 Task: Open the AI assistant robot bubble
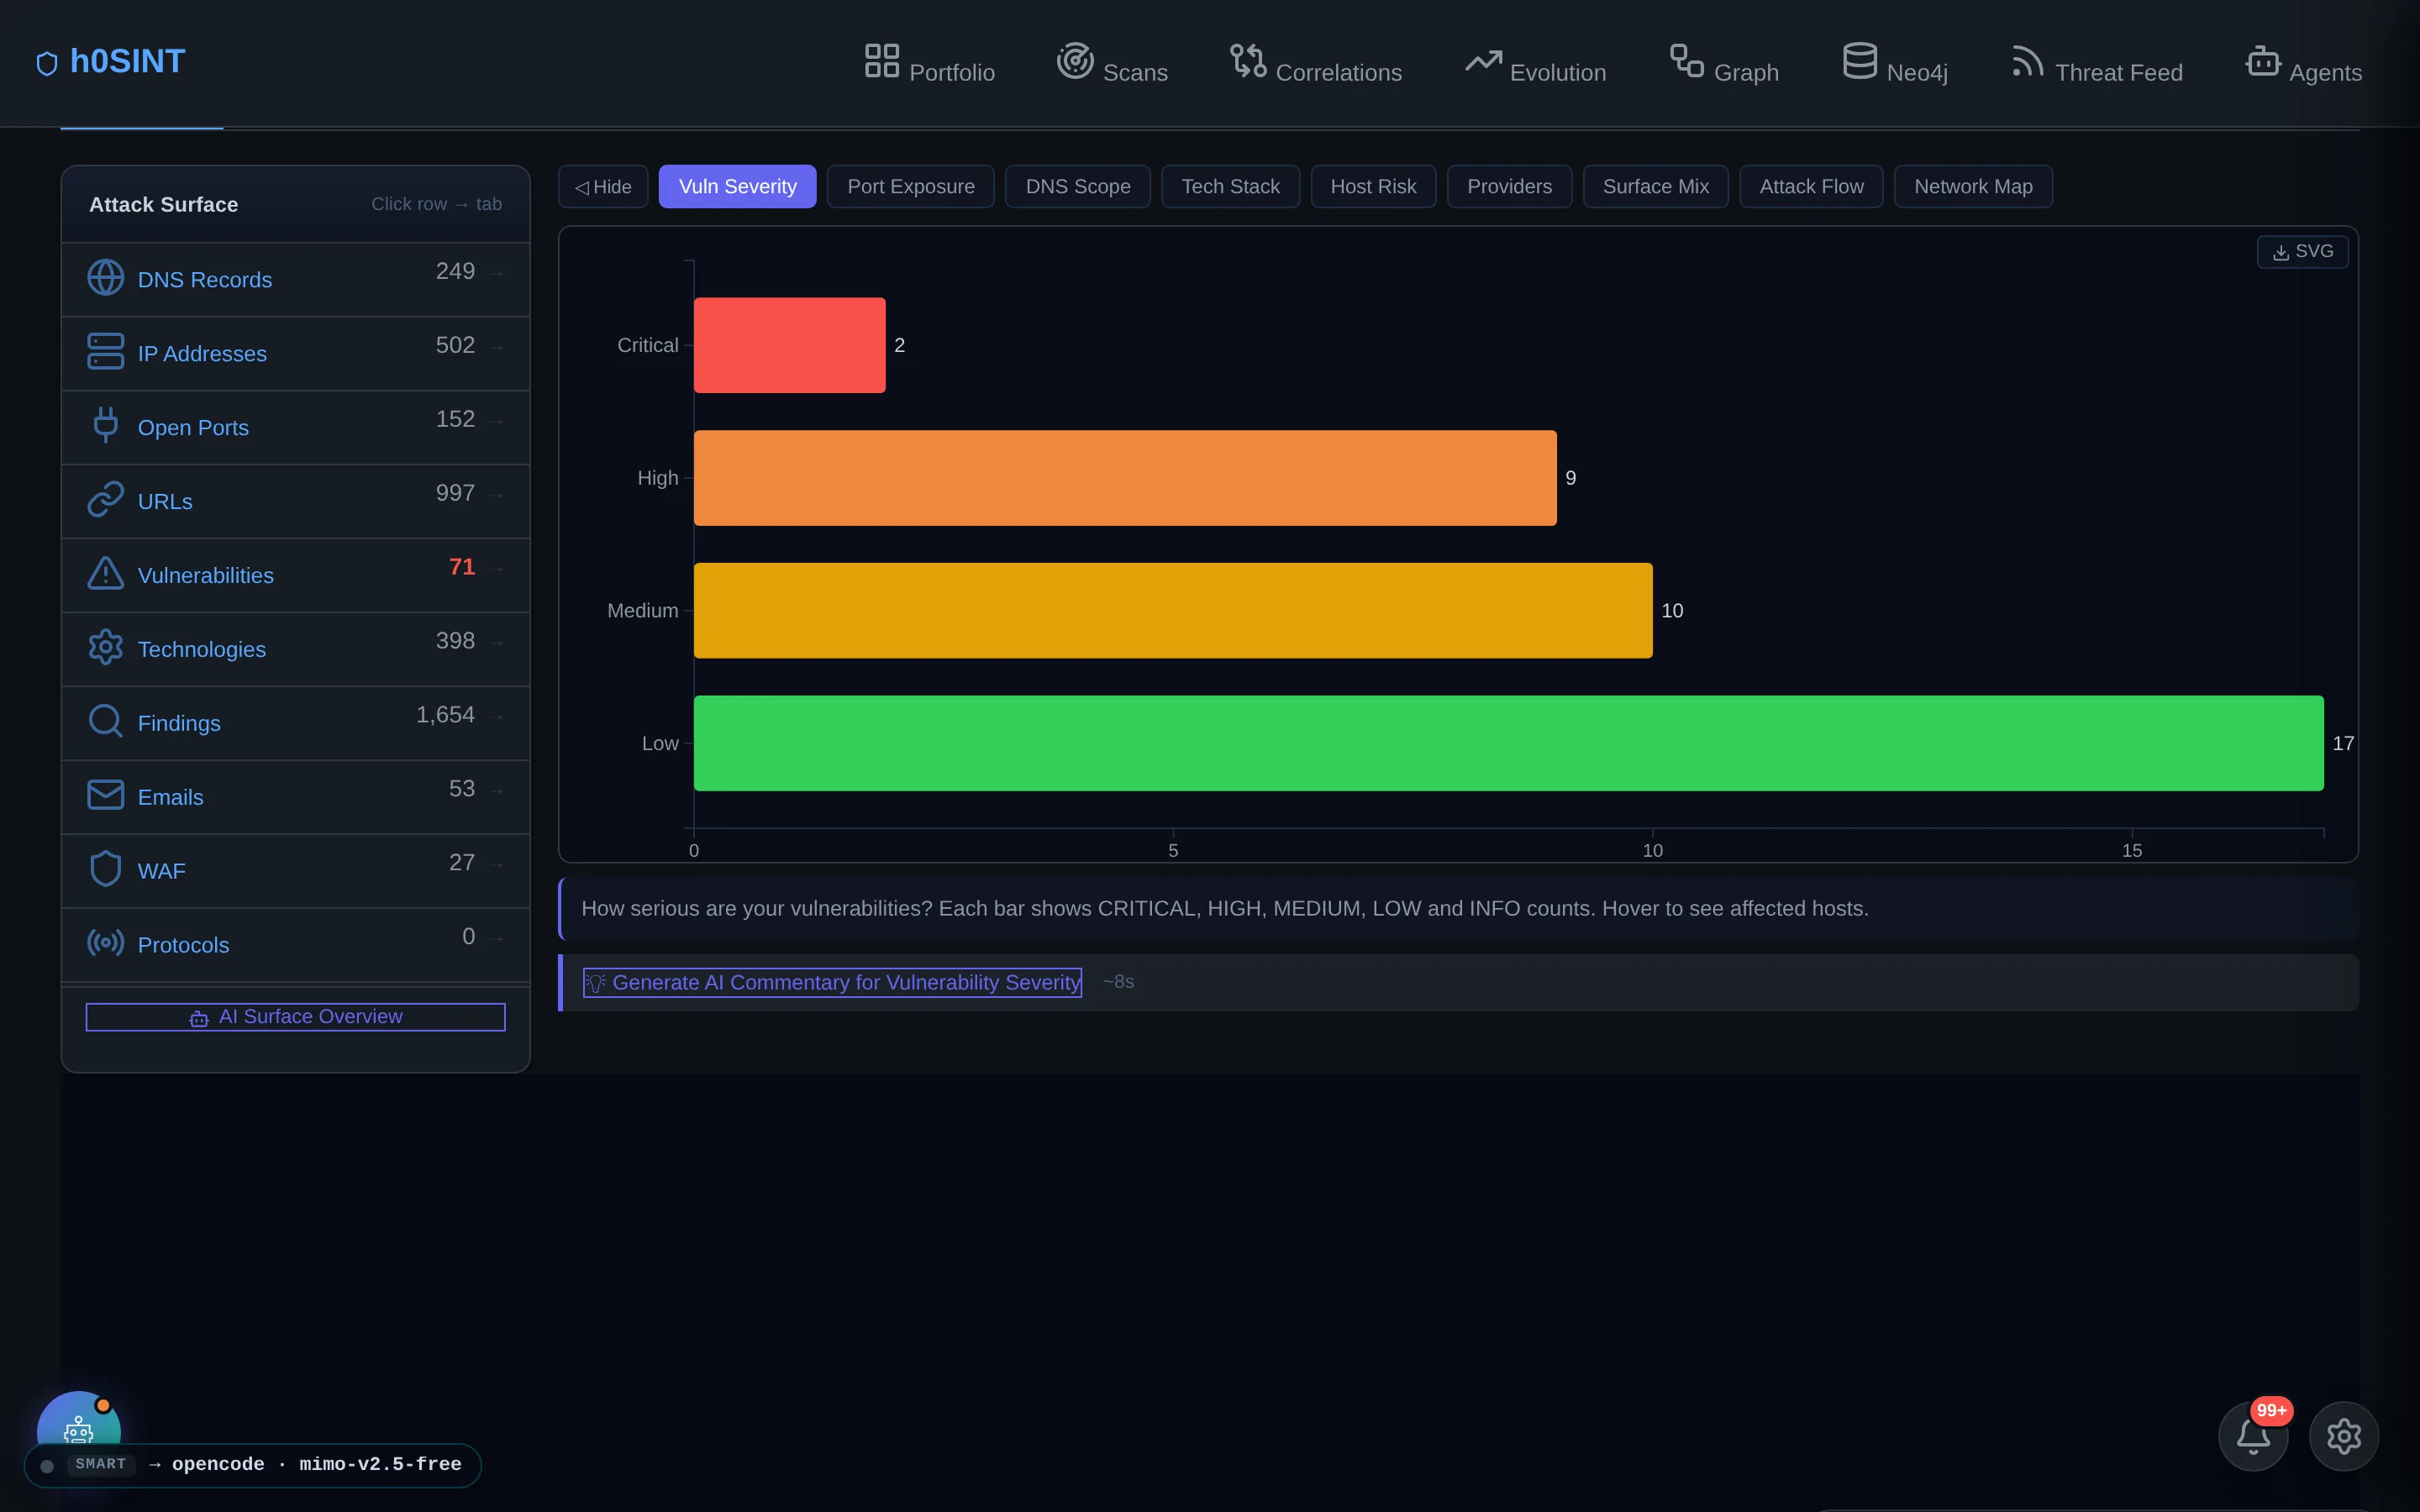(x=79, y=1420)
